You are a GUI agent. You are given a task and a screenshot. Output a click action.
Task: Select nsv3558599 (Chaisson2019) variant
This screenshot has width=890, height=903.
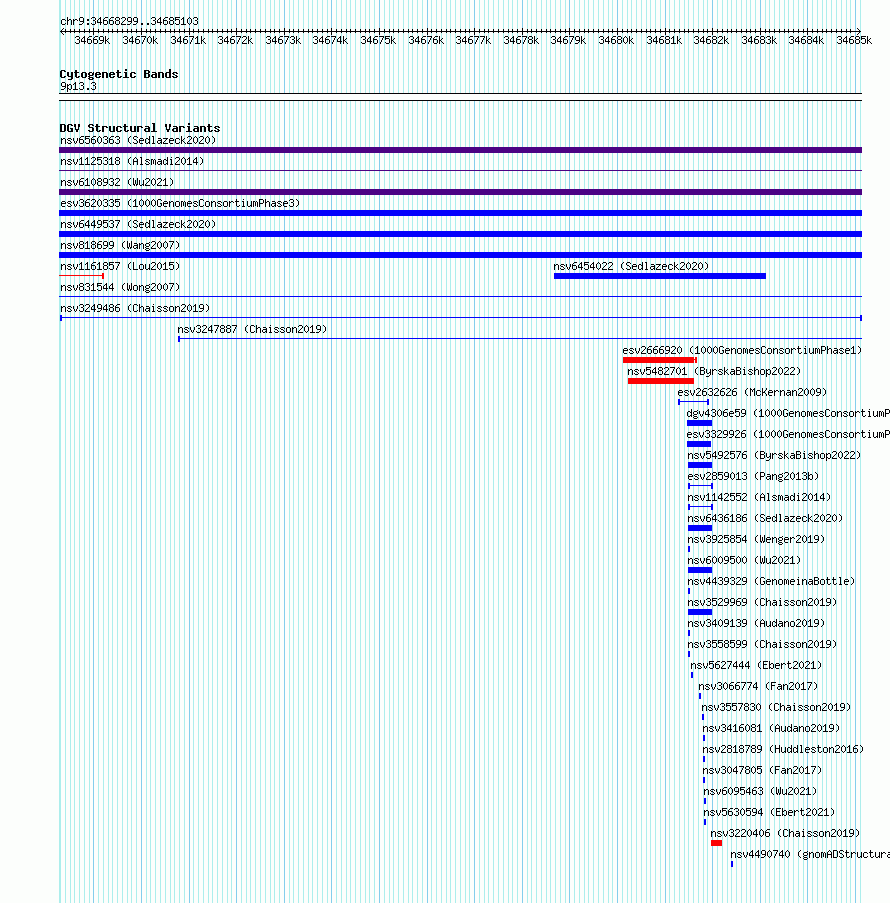tap(763, 644)
